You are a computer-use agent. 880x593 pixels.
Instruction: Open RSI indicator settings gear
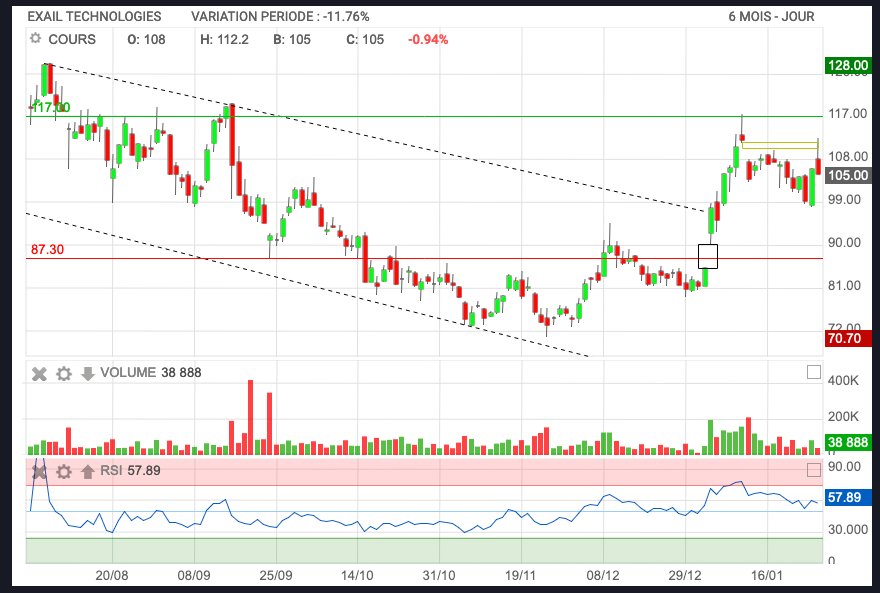[x=64, y=471]
